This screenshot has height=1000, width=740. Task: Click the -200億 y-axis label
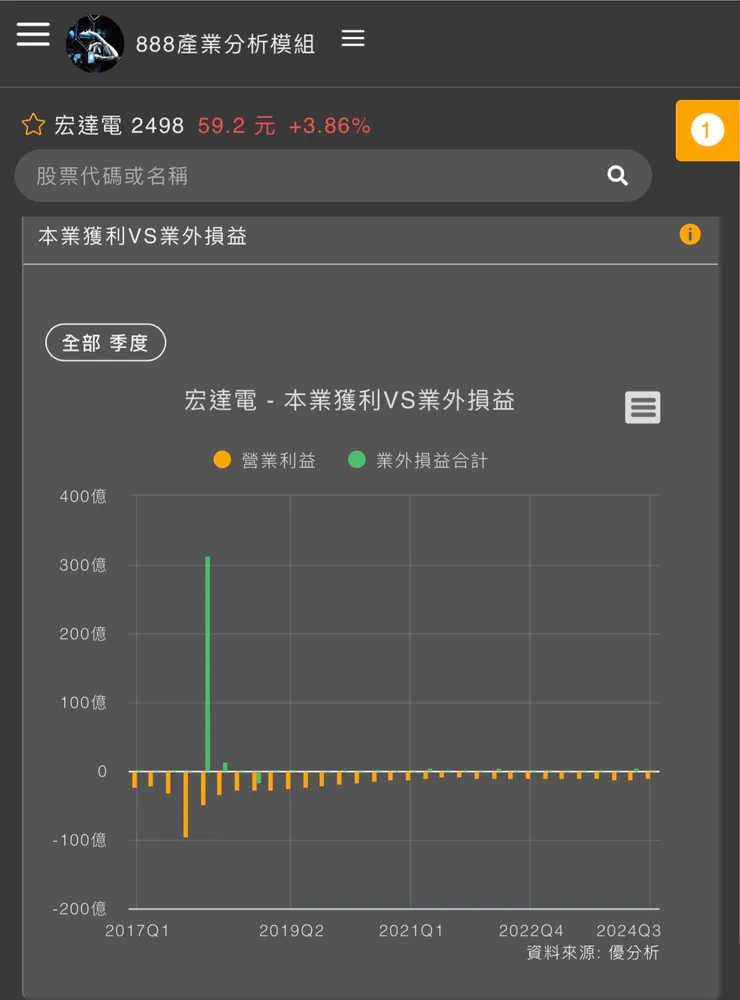80,908
